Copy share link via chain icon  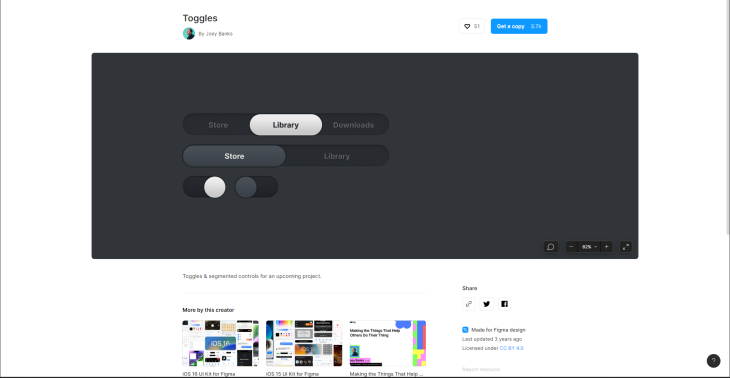click(x=469, y=304)
